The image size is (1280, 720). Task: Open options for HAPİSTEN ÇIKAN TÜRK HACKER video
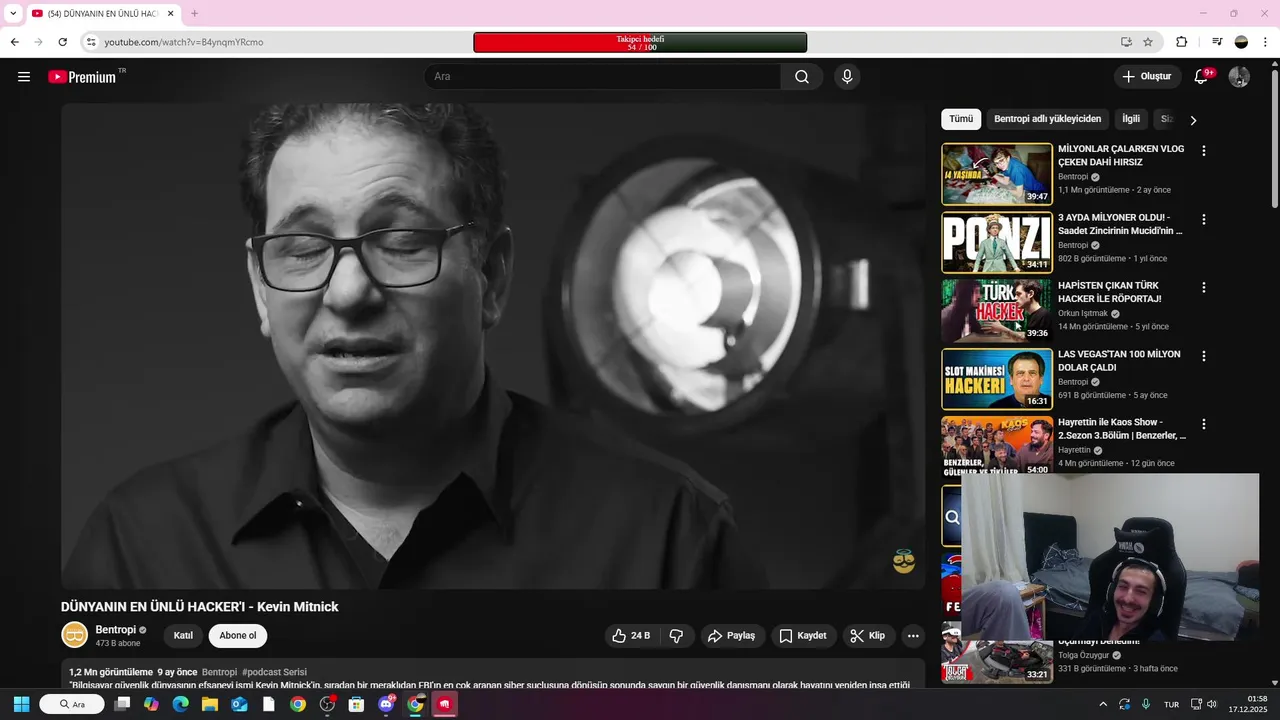(1204, 287)
